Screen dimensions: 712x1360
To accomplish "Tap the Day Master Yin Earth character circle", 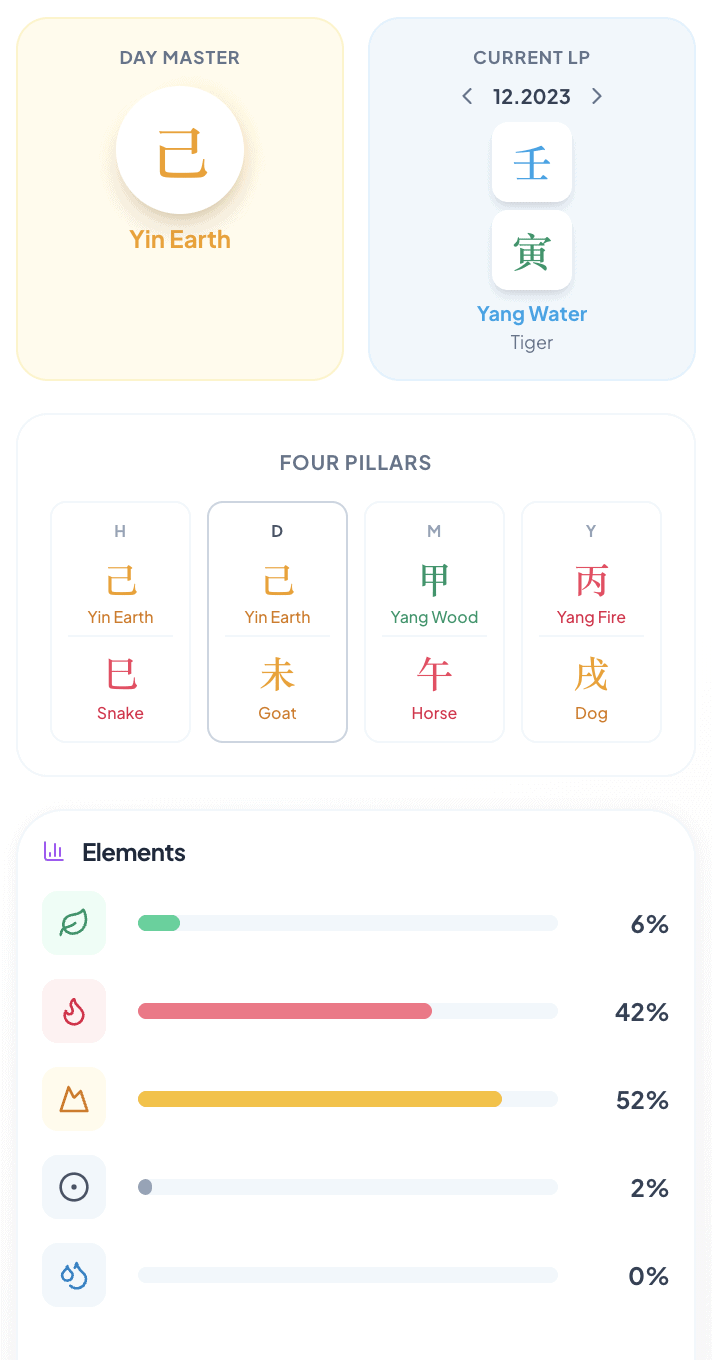I will click(180, 150).
